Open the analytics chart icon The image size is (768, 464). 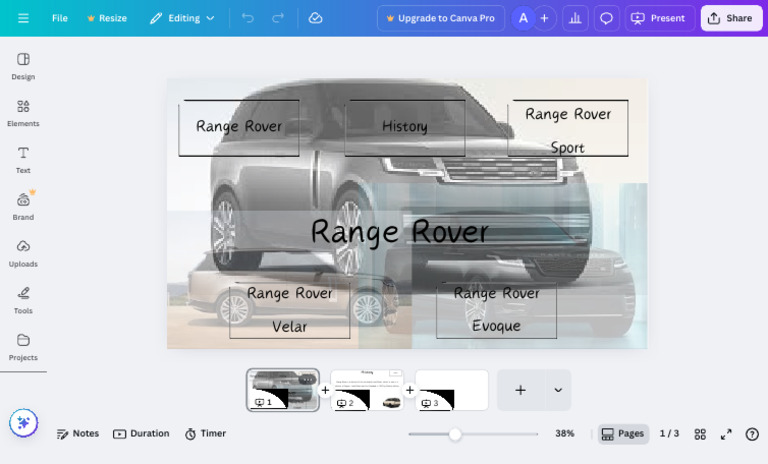click(x=575, y=18)
